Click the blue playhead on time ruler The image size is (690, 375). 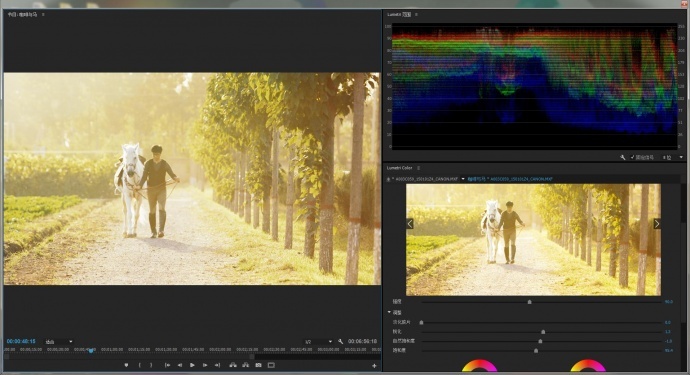pyautogui.click(x=91, y=351)
